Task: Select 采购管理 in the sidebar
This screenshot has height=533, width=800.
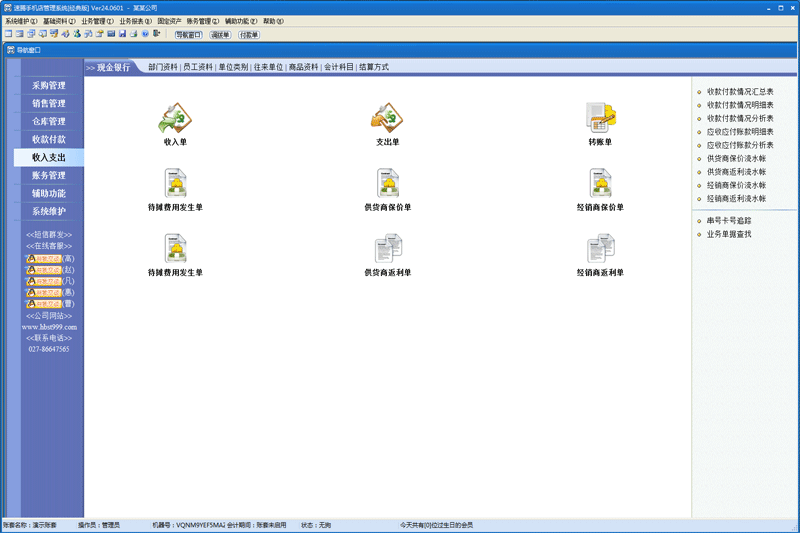Action: point(49,86)
